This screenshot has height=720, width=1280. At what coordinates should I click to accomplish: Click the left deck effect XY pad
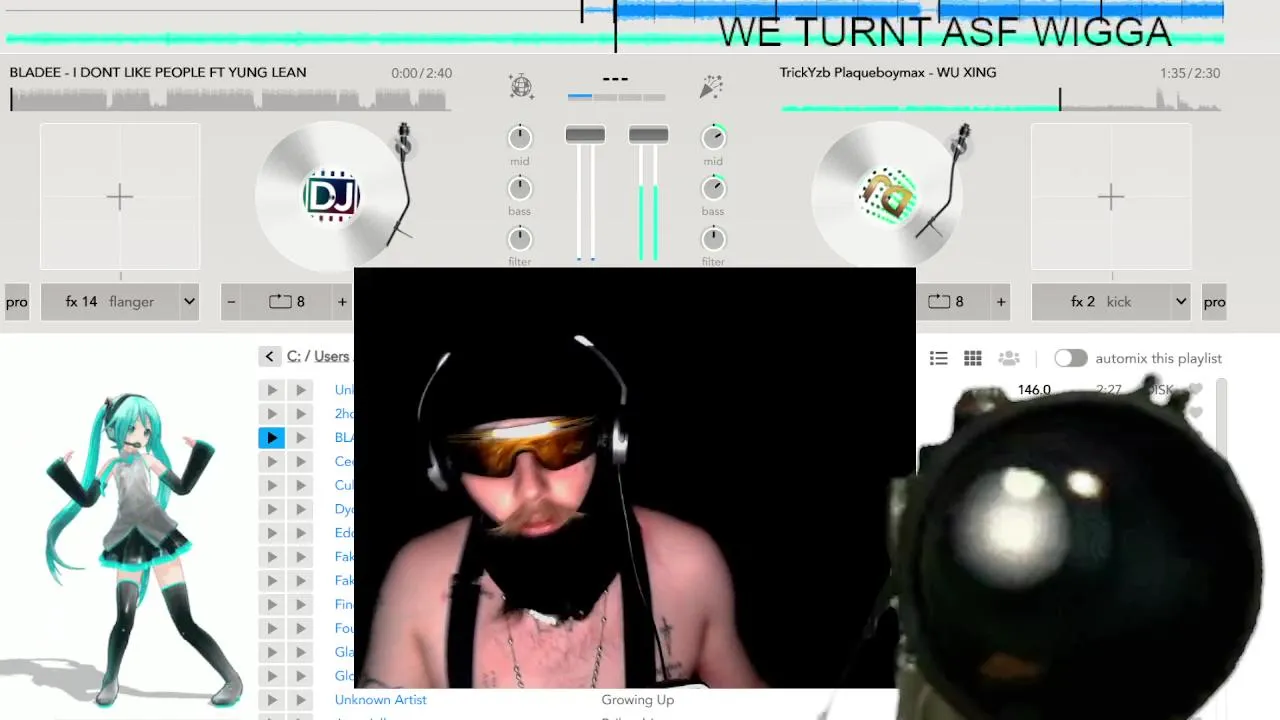click(120, 196)
